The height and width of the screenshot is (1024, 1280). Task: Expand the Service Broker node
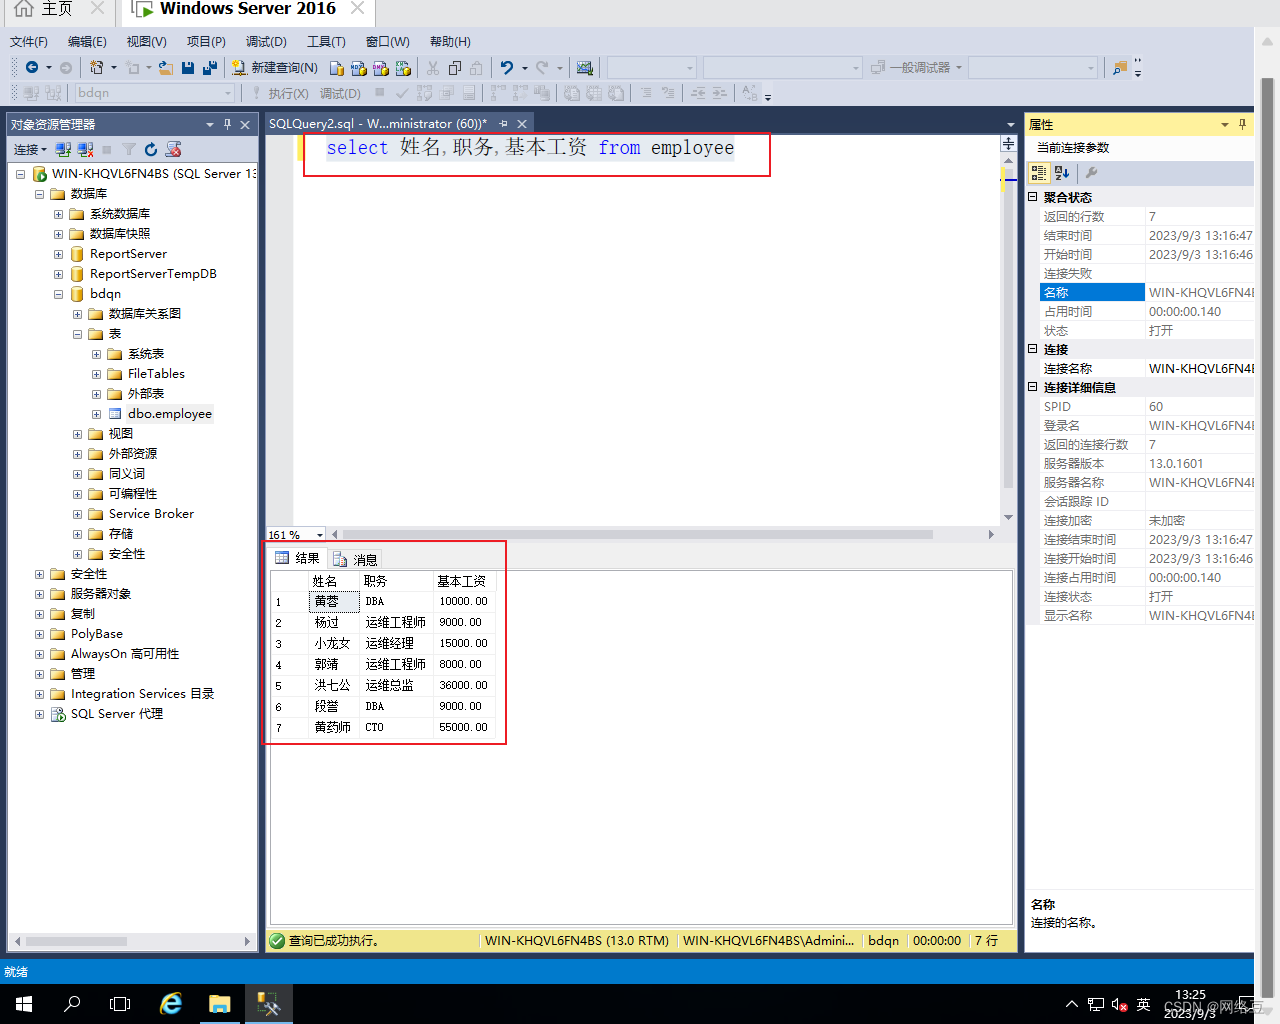77,514
